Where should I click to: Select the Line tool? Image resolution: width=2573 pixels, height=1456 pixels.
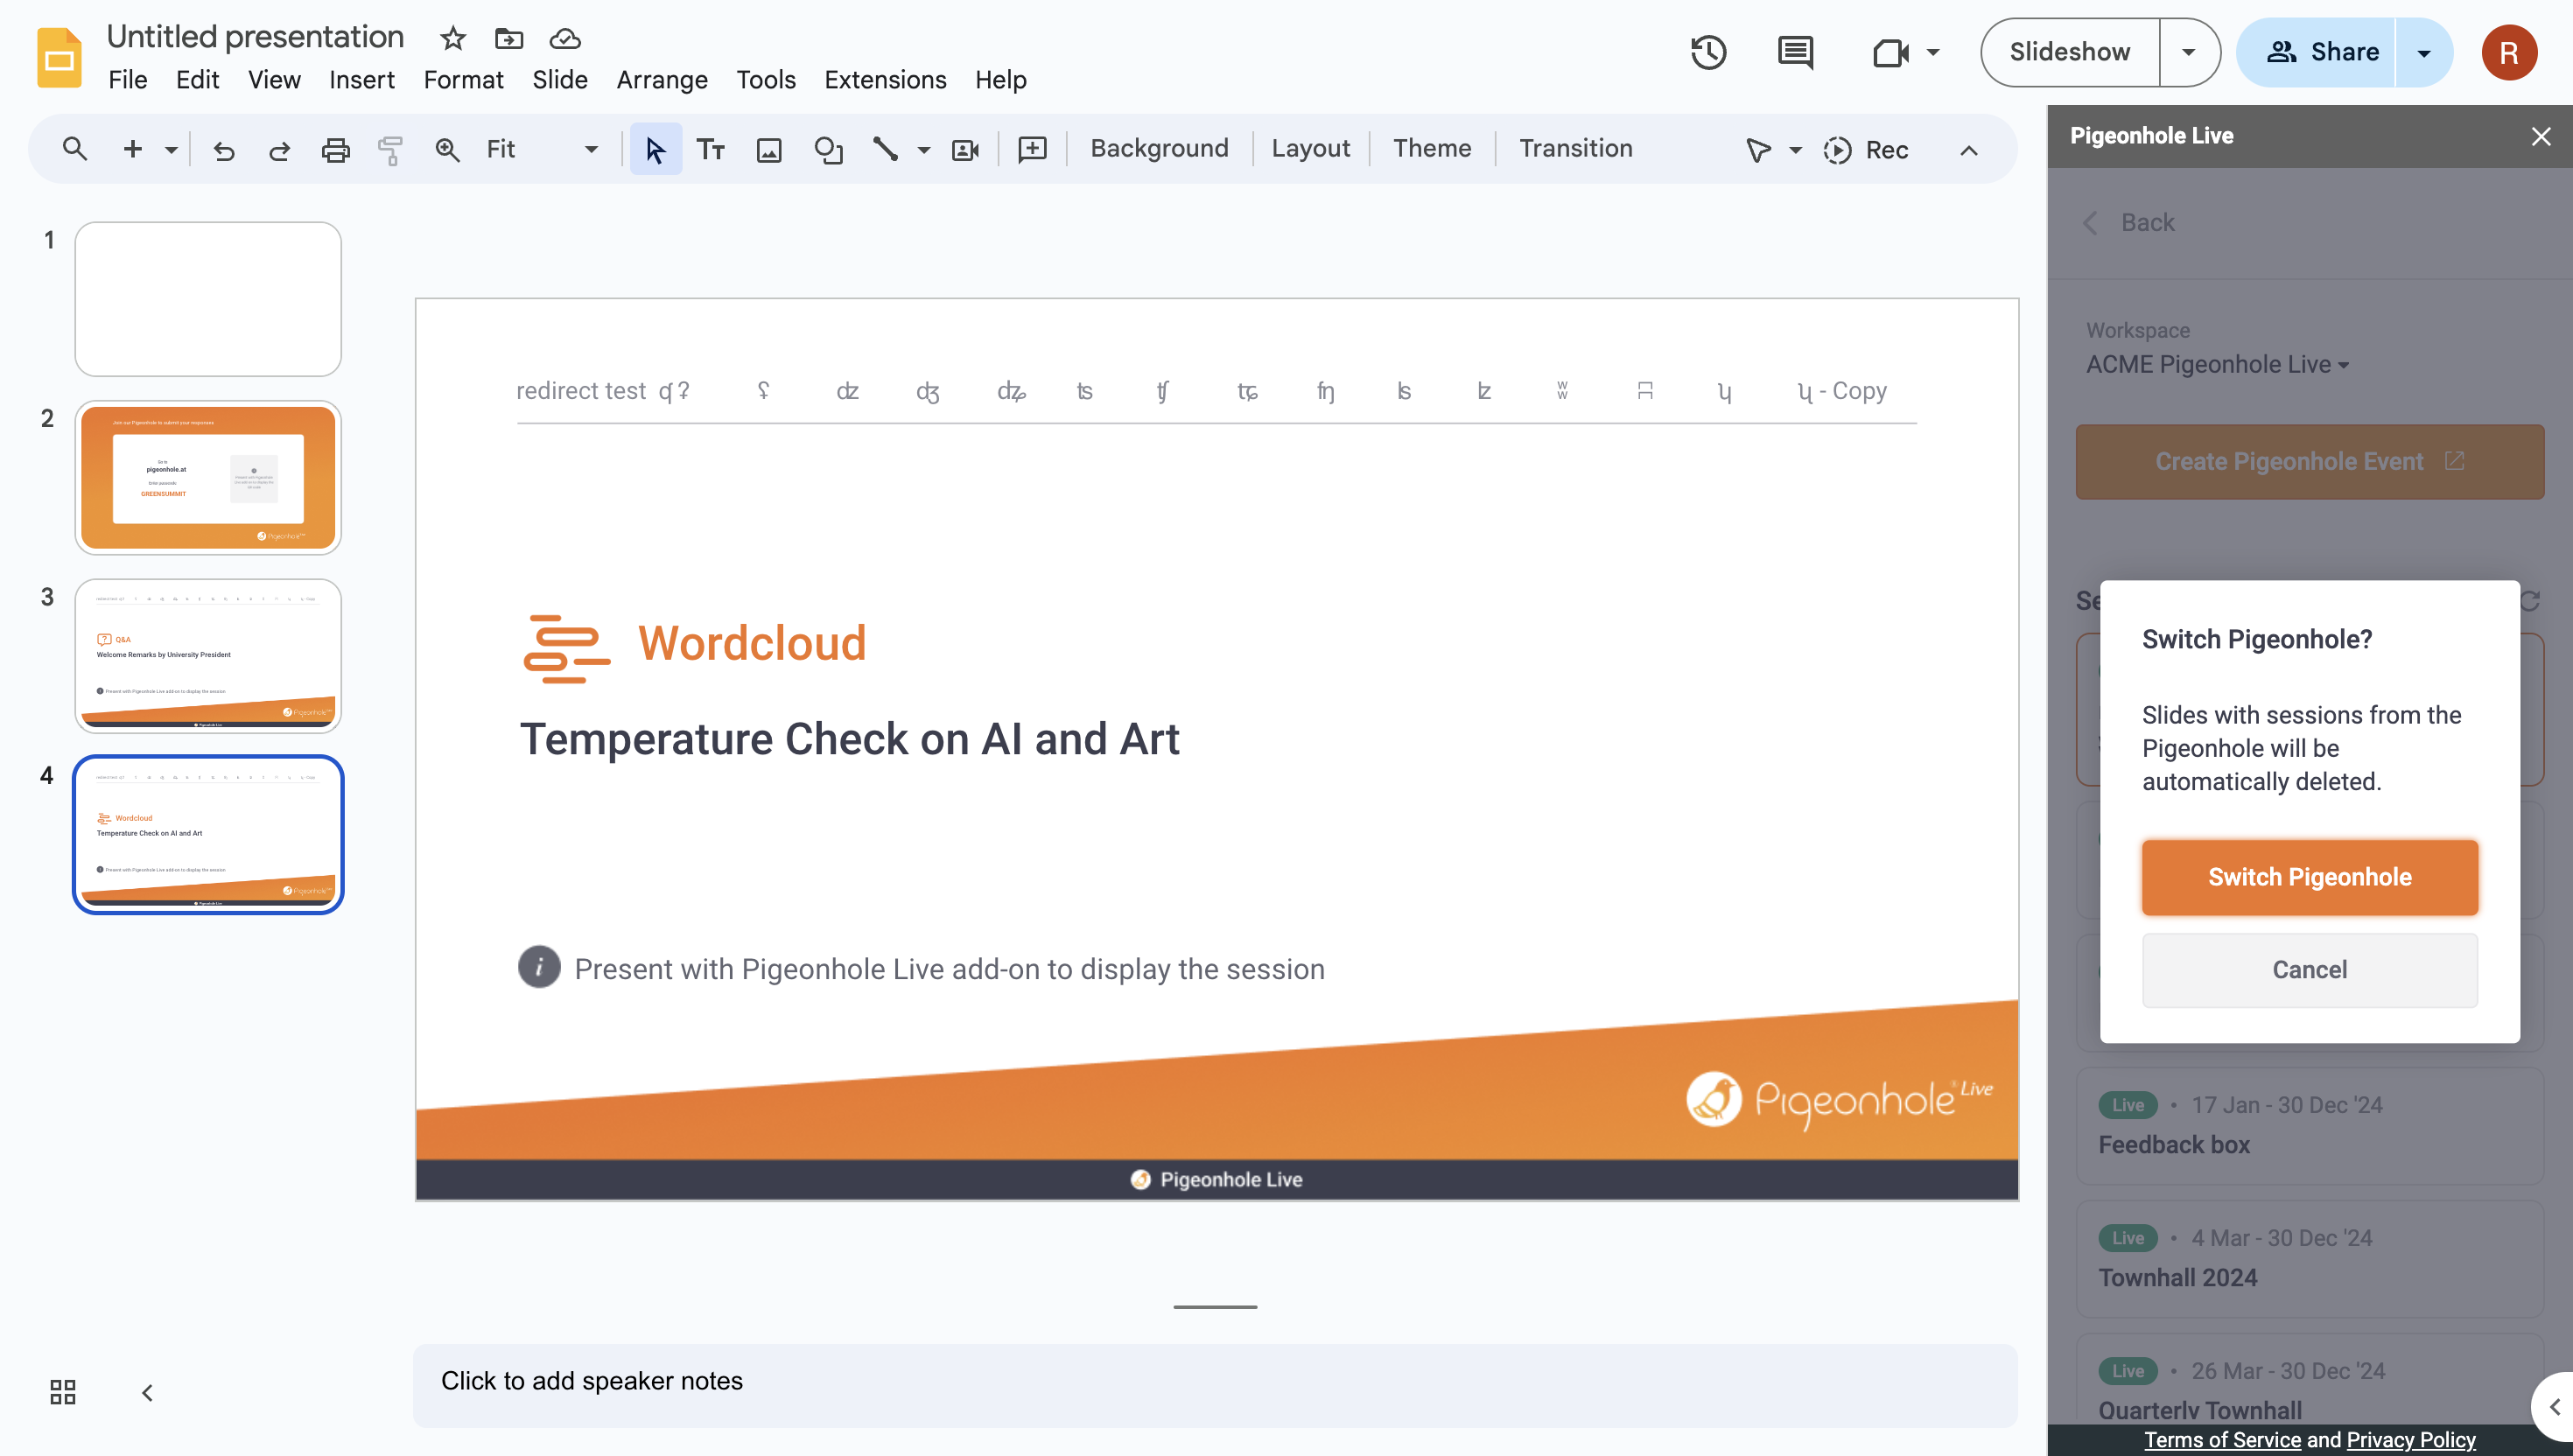pos(885,150)
